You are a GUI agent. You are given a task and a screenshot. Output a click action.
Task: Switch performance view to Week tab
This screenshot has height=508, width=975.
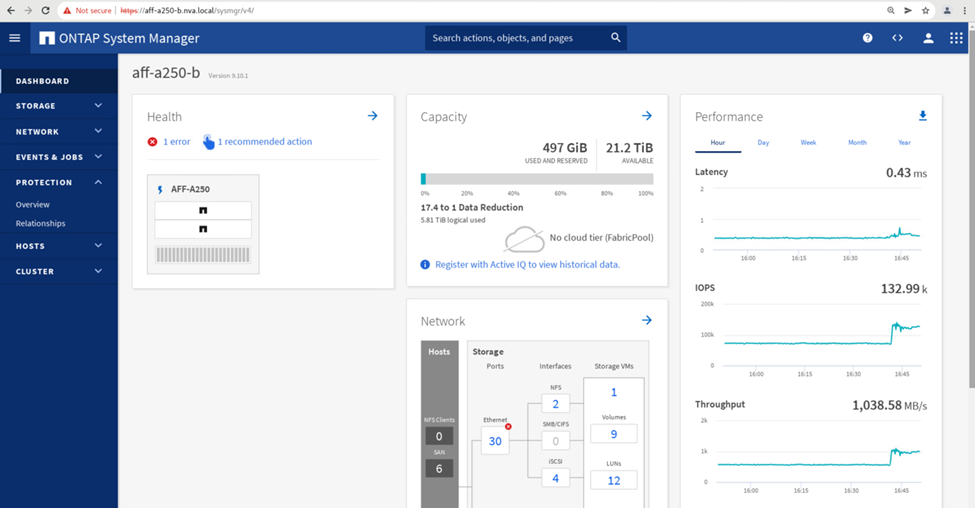tap(808, 143)
